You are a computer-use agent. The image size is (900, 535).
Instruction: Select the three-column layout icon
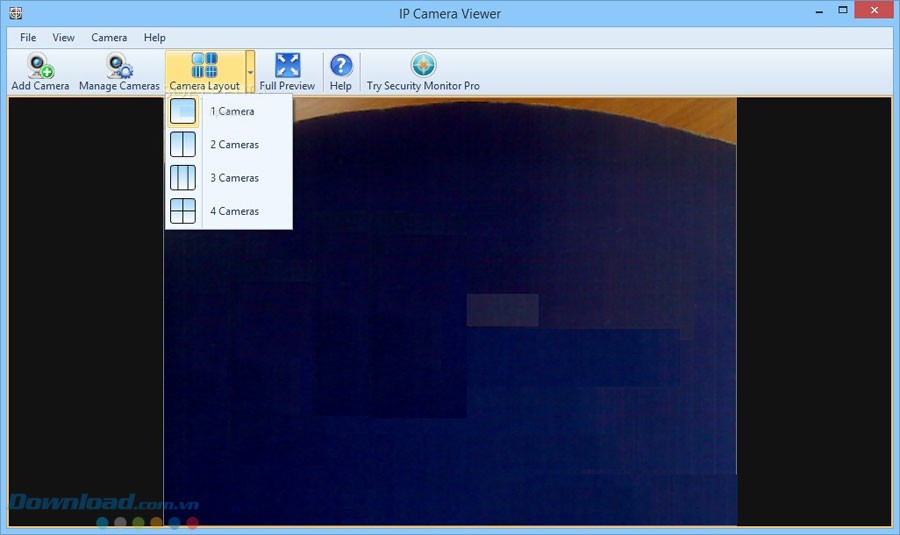(x=183, y=178)
